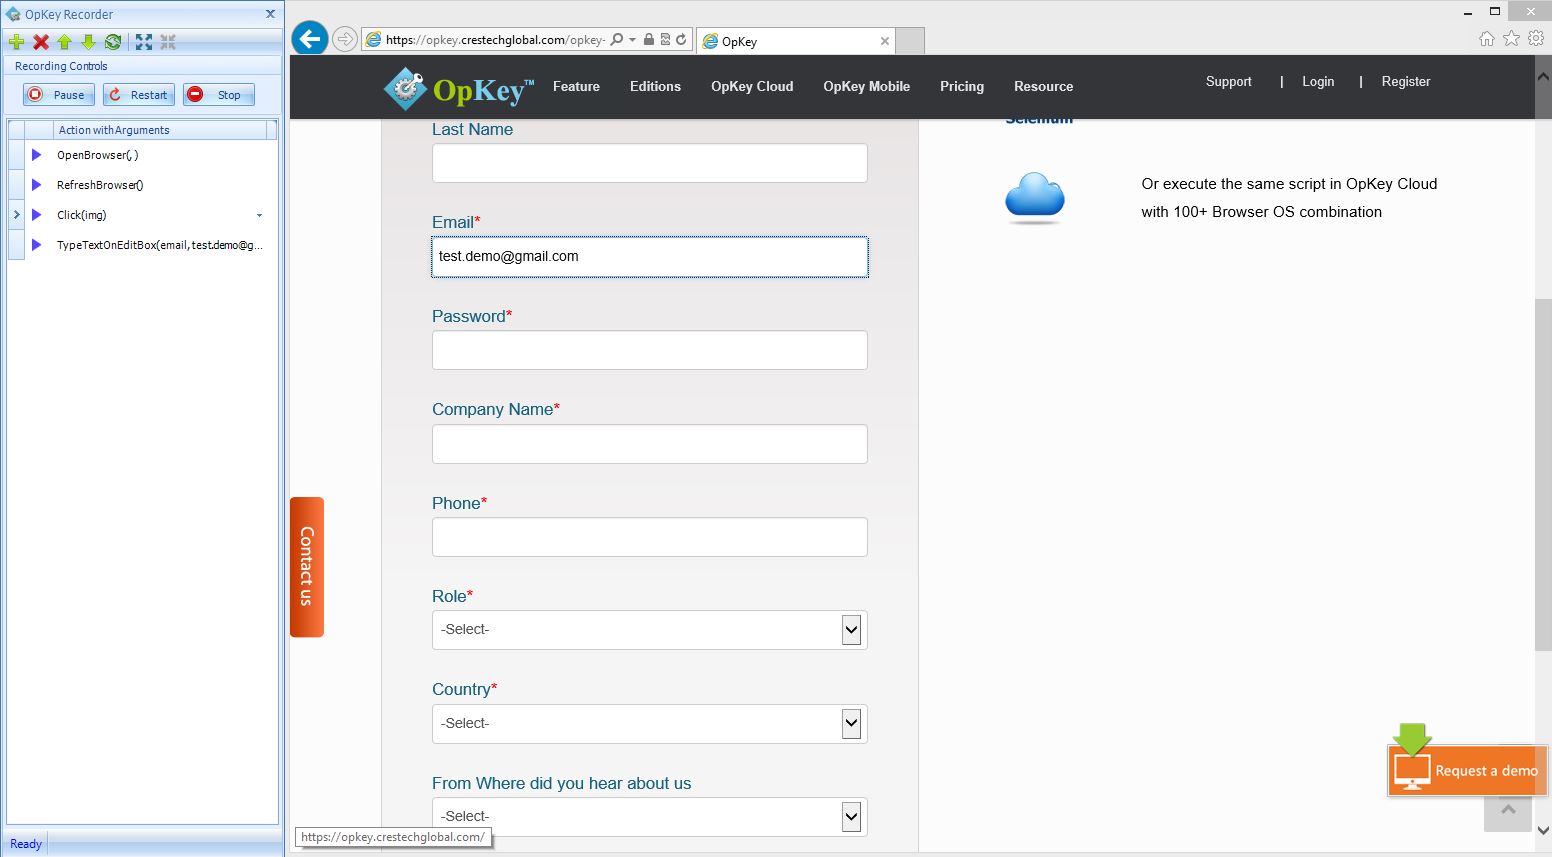Click the browser address bar URL
The height and width of the screenshot is (857, 1552).
click(495, 40)
